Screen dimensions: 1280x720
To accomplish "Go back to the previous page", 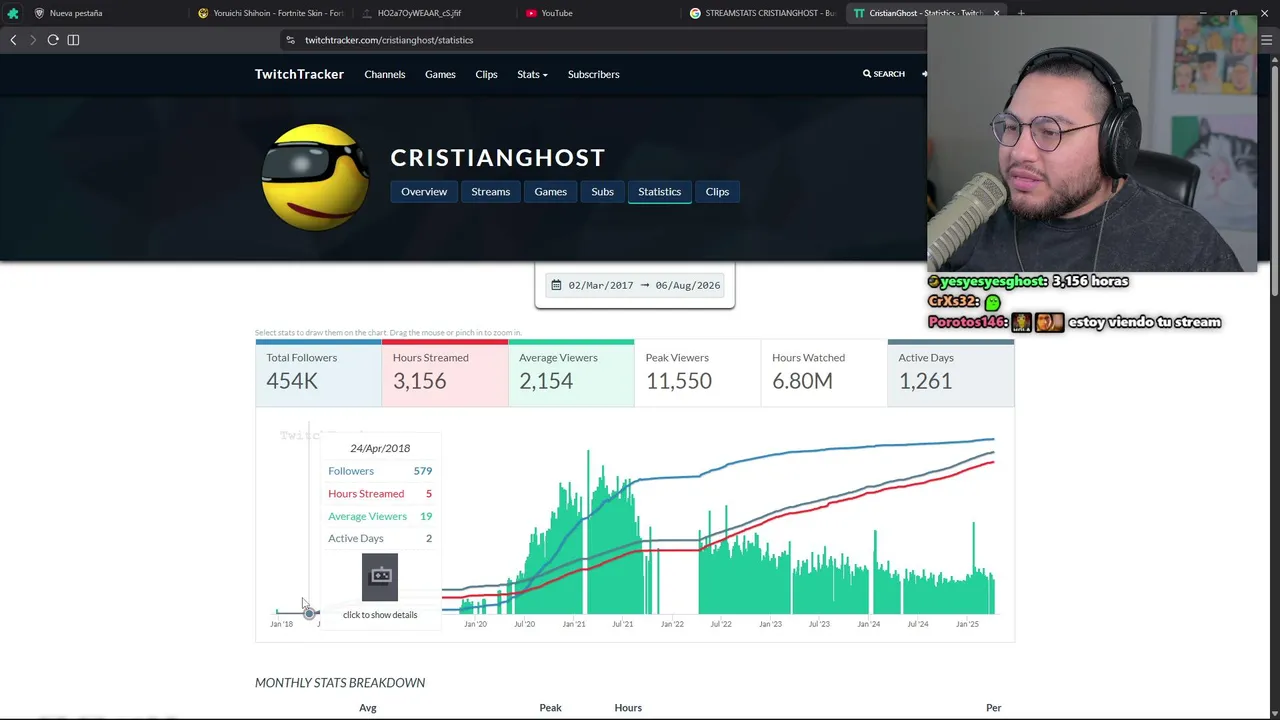I will [13, 40].
